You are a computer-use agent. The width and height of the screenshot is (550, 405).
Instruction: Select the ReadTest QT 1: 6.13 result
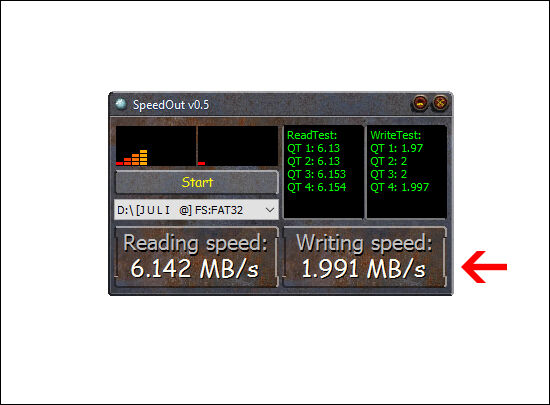point(313,148)
